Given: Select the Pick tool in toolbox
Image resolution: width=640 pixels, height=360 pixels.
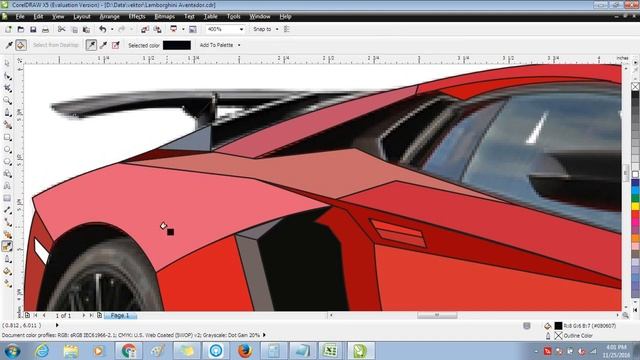Looking at the screenshot, I should 7,64.
